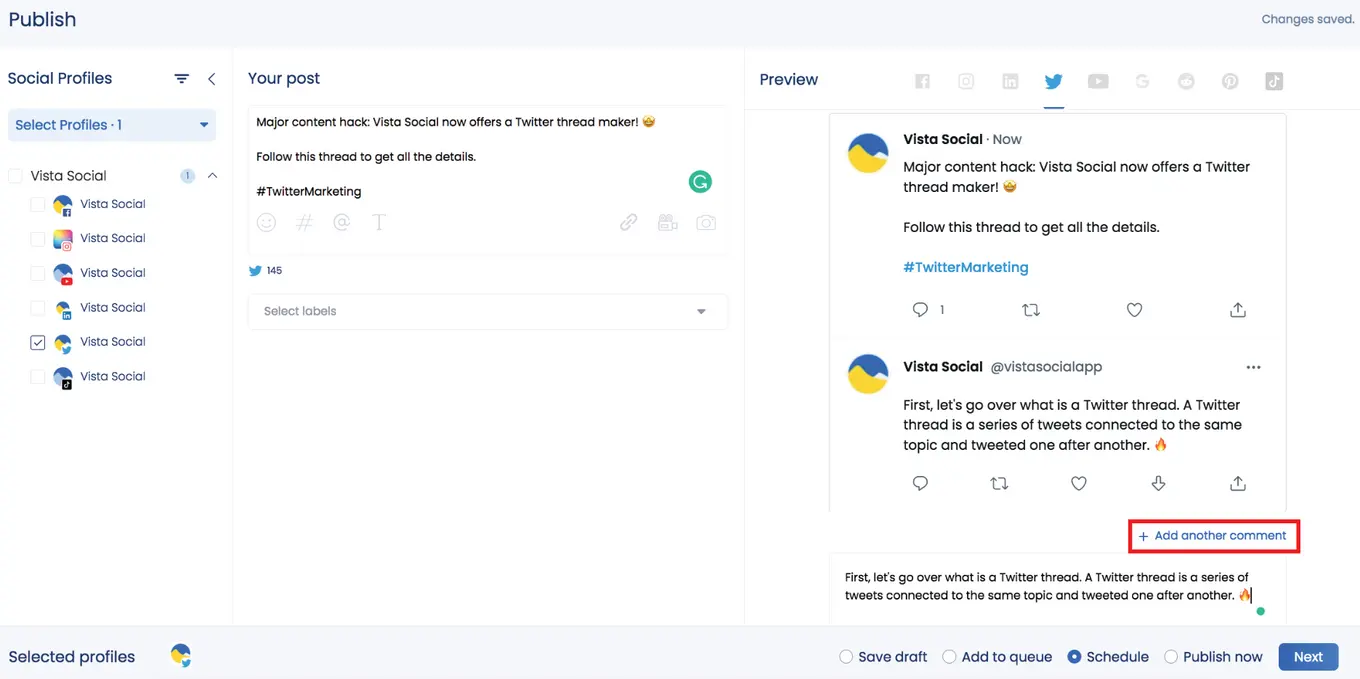This screenshot has width=1360, height=679.
Task: Click the retweet icon on the first tweet
Action: click(1031, 309)
